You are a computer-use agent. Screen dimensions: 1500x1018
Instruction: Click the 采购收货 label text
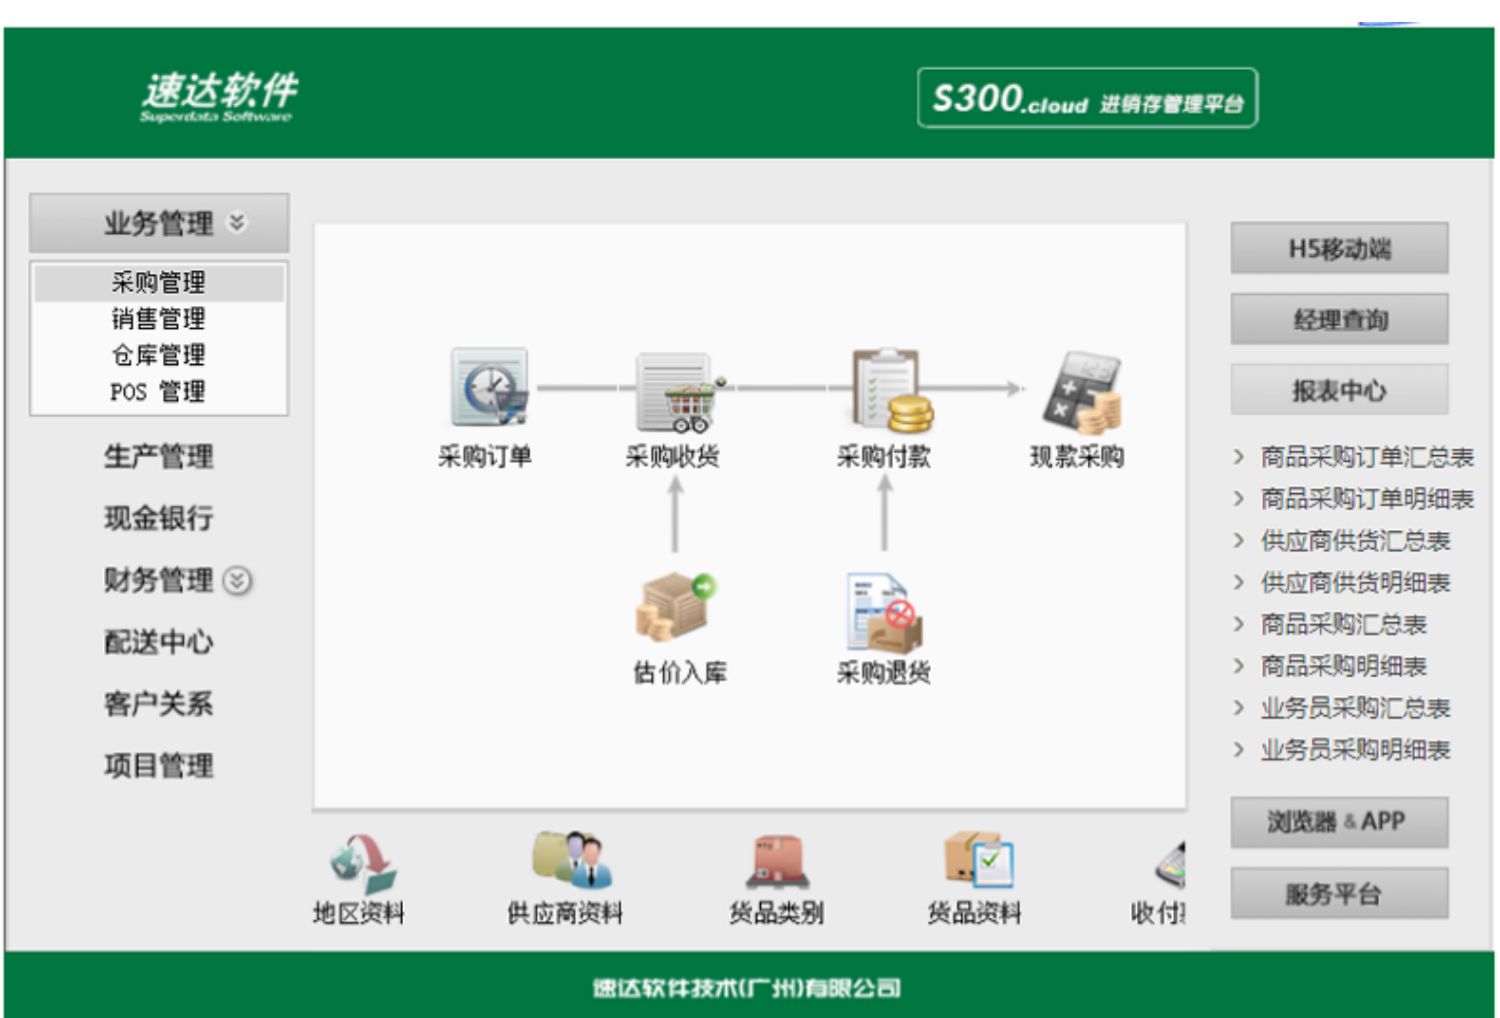click(672, 457)
